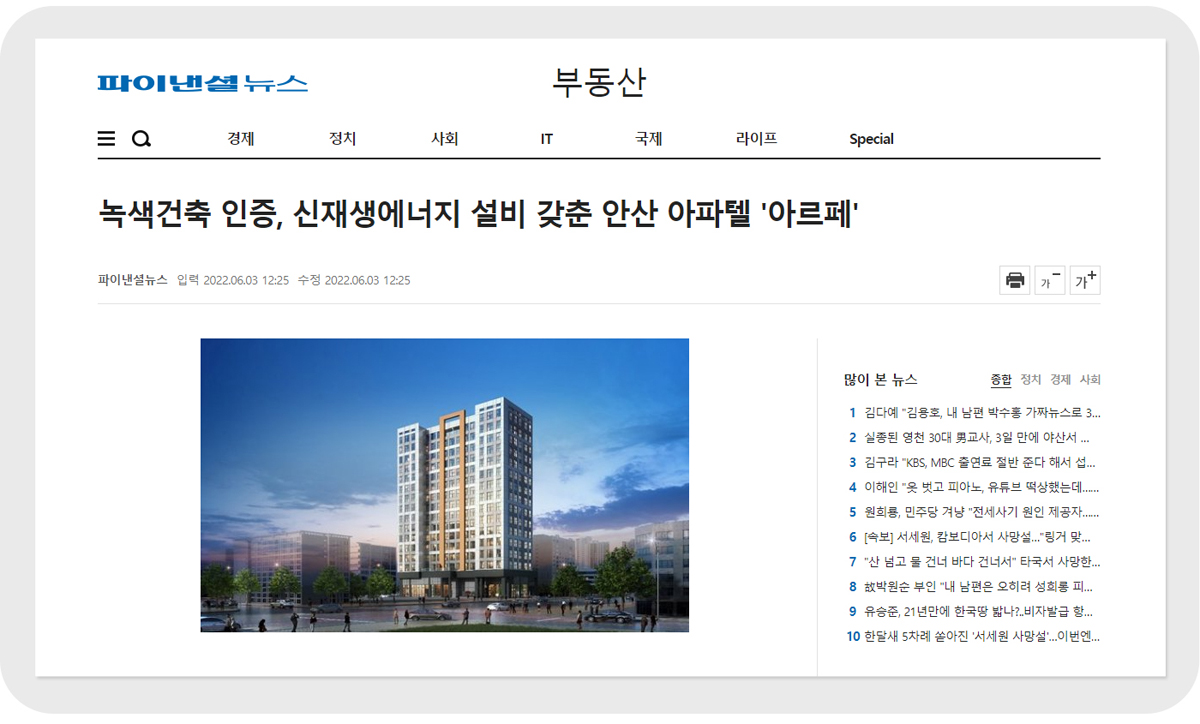This screenshot has width=1200, height=724.
Task: Click the apartment building article image
Action: pos(445,485)
